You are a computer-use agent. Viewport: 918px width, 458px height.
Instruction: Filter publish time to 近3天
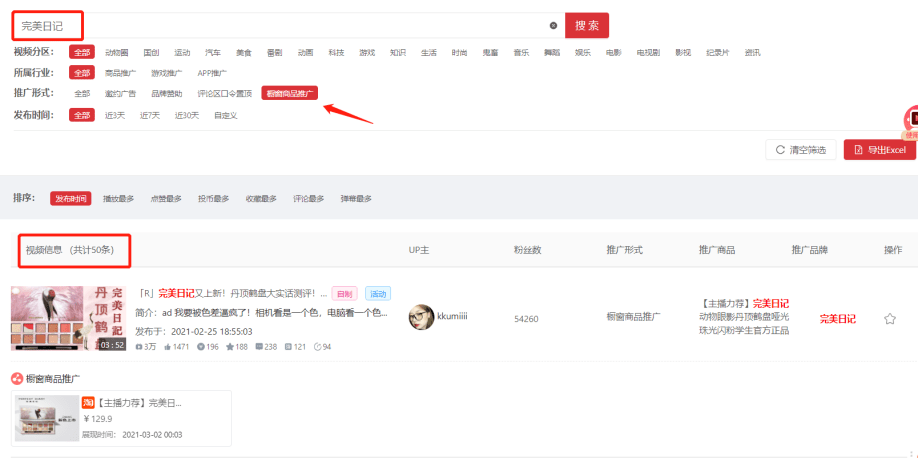[x=115, y=115]
